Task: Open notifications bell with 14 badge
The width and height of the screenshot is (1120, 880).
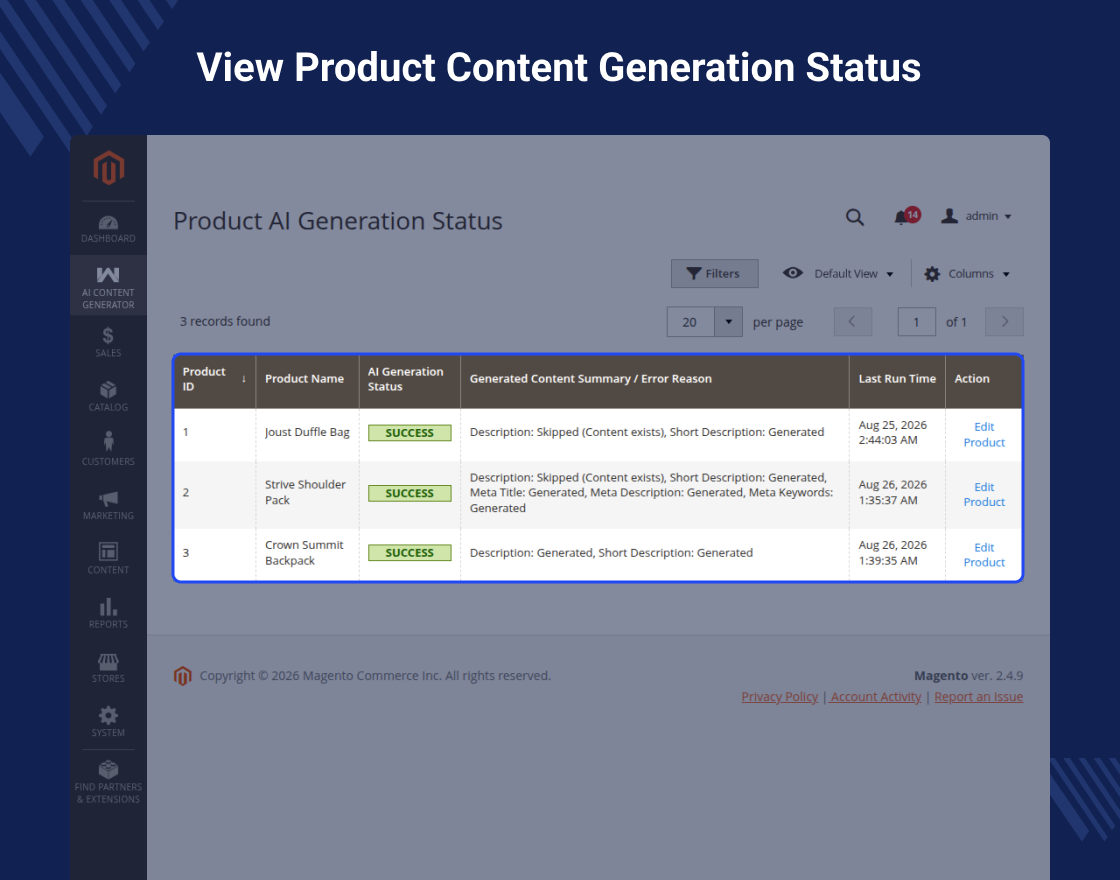Action: click(x=906, y=216)
